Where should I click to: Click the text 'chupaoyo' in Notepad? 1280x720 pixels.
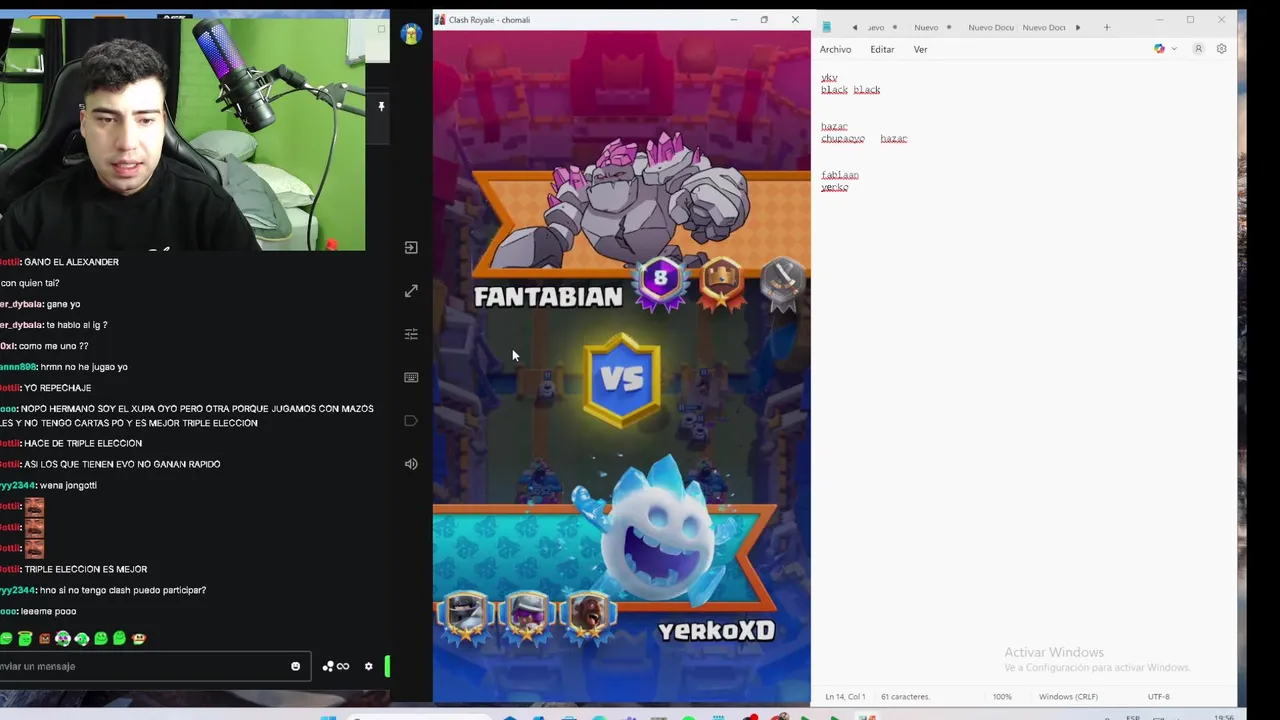pyautogui.click(x=842, y=139)
